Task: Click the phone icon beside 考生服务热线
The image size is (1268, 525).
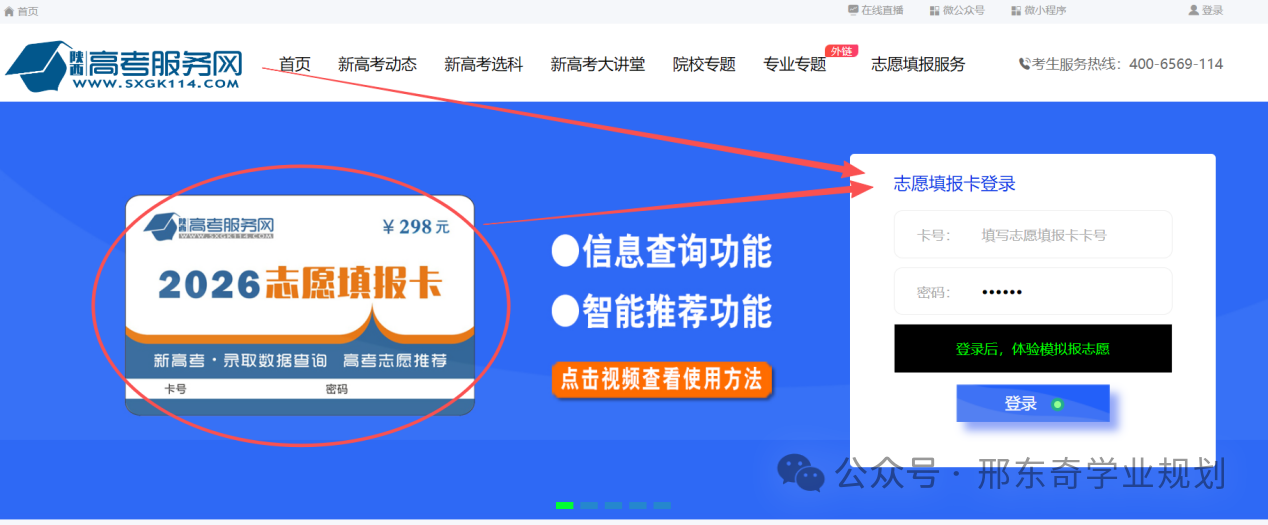Action: 1024,64
